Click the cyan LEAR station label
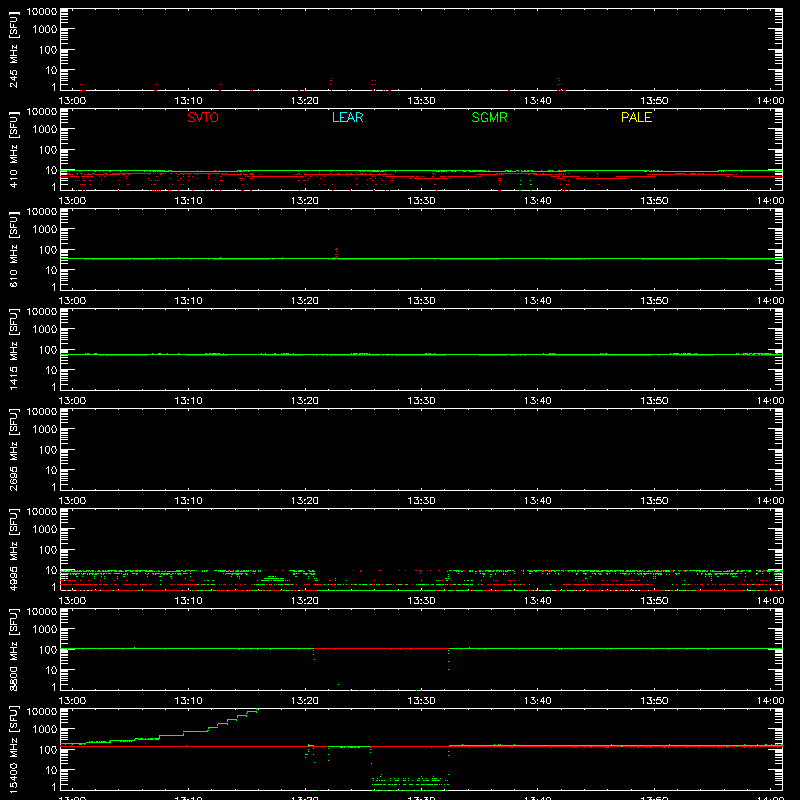Image resolution: width=800 pixels, height=800 pixels. click(x=347, y=117)
